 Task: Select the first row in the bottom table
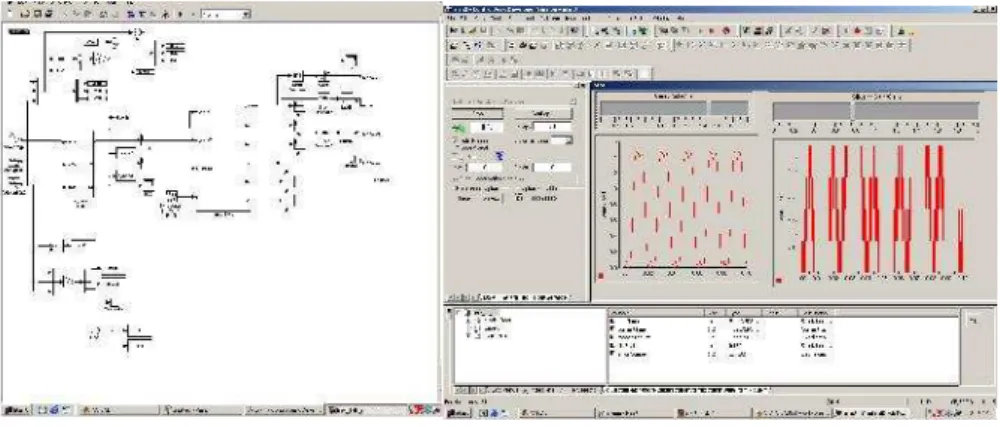pyautogui.click(x=783, y=322)
